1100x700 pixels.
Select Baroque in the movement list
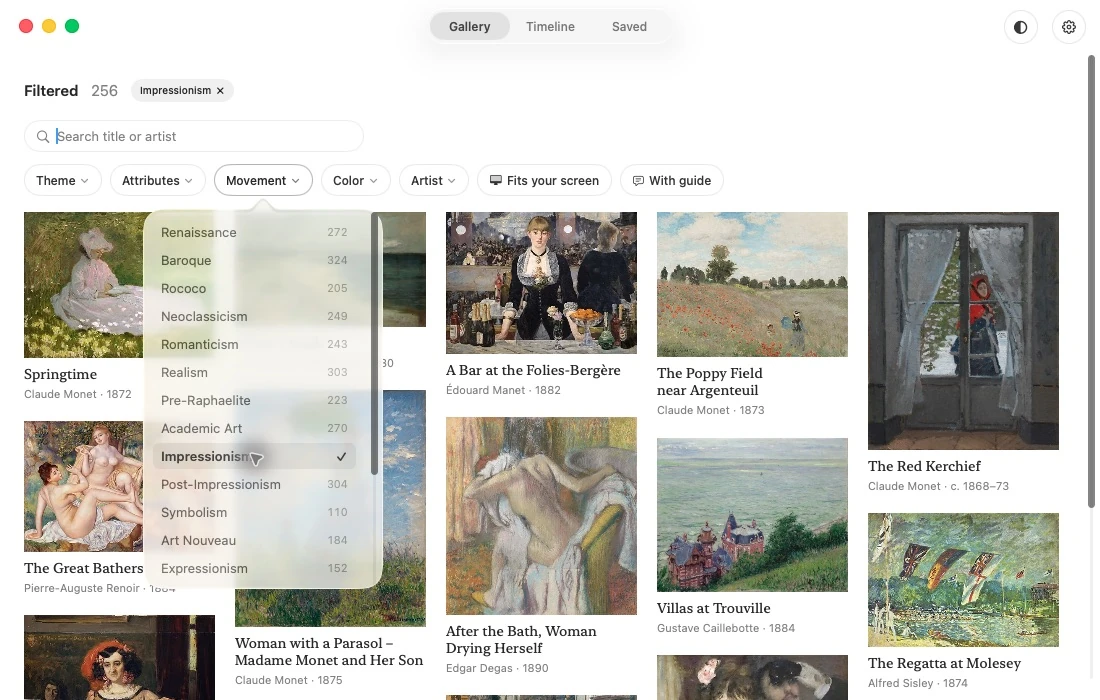pos(254,260)
